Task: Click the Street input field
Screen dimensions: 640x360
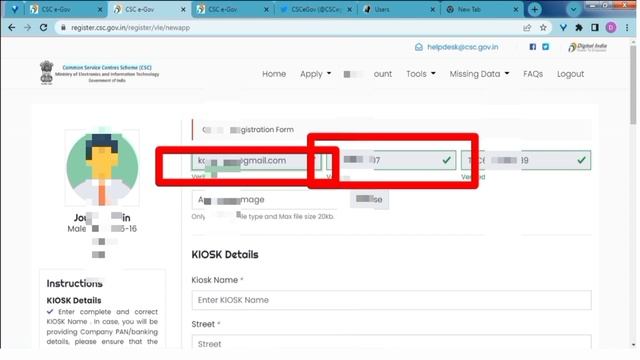Action: 391,342
